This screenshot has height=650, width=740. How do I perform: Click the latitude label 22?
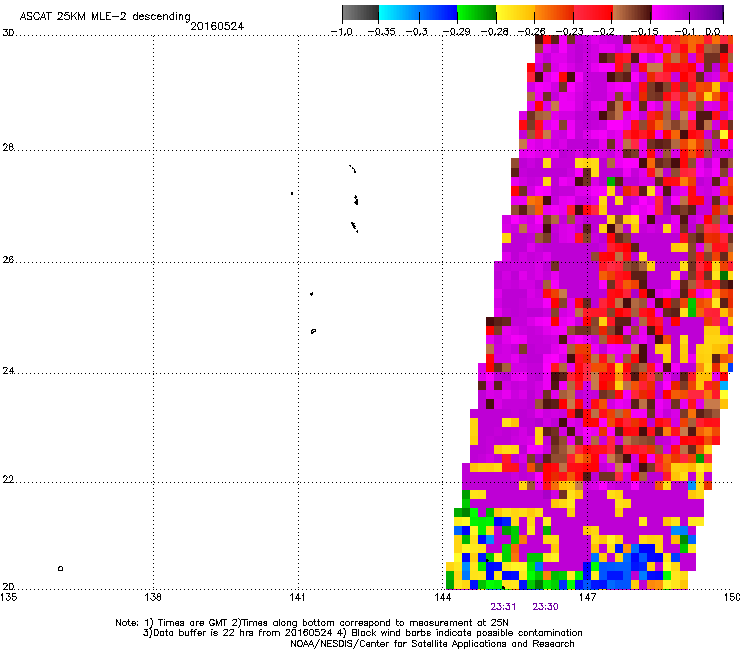pyautogui.click(x=8, y=479)
